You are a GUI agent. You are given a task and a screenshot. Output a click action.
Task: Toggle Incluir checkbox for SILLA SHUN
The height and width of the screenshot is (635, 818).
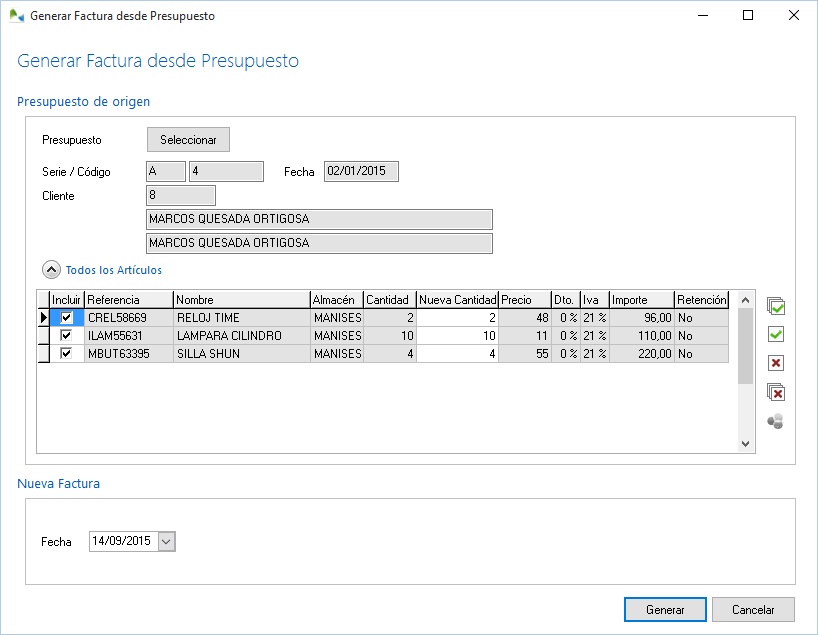67,354
